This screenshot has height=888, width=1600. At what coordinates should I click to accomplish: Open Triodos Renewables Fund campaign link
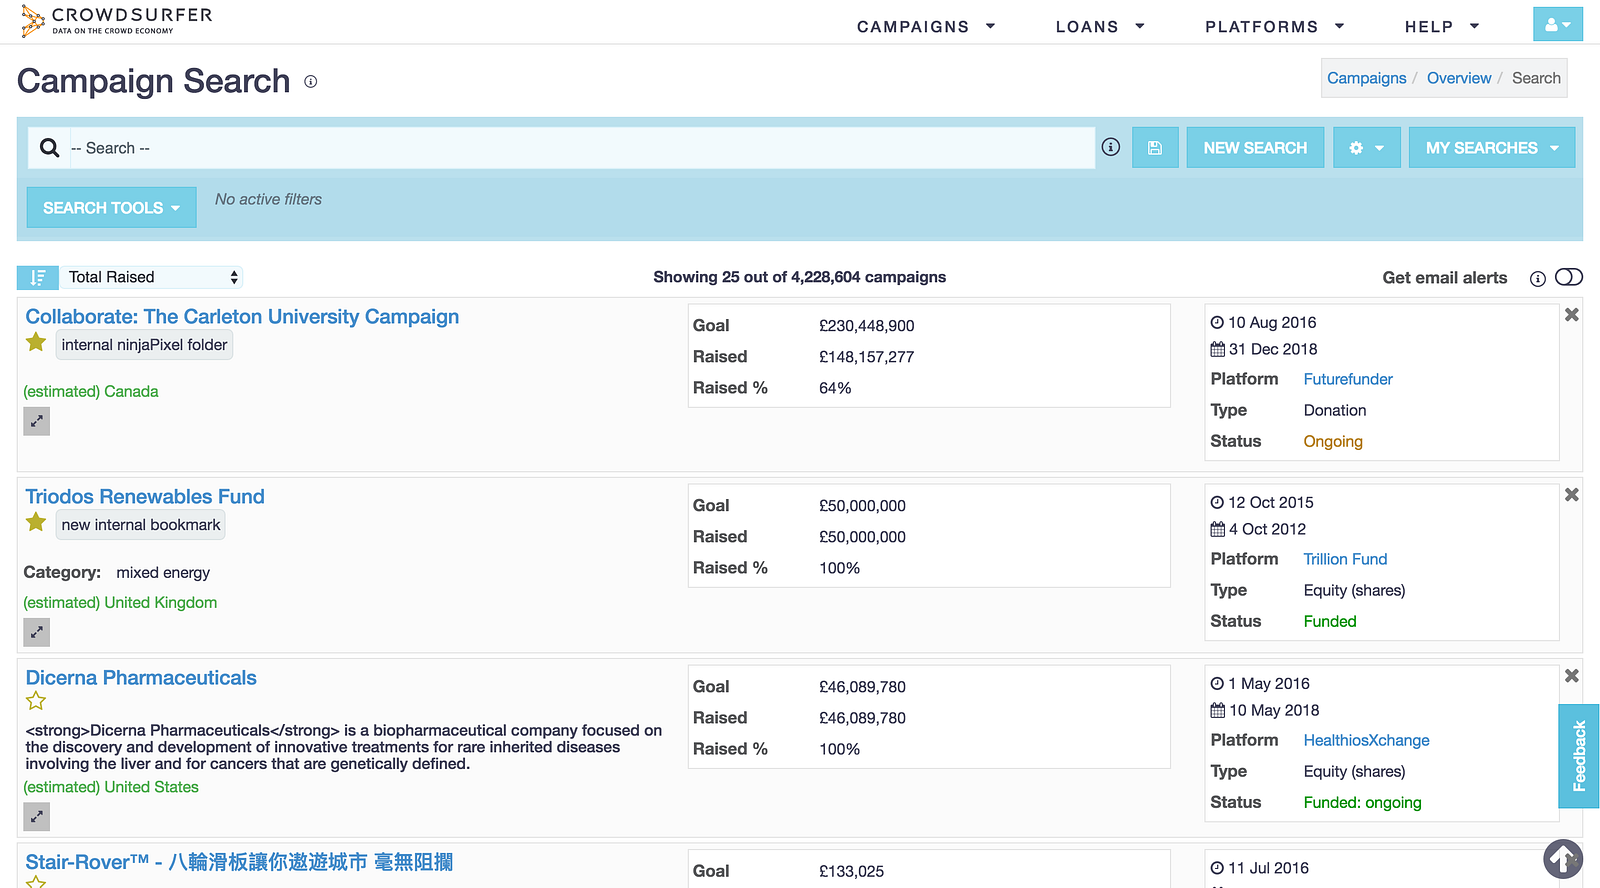click(145, 497)
